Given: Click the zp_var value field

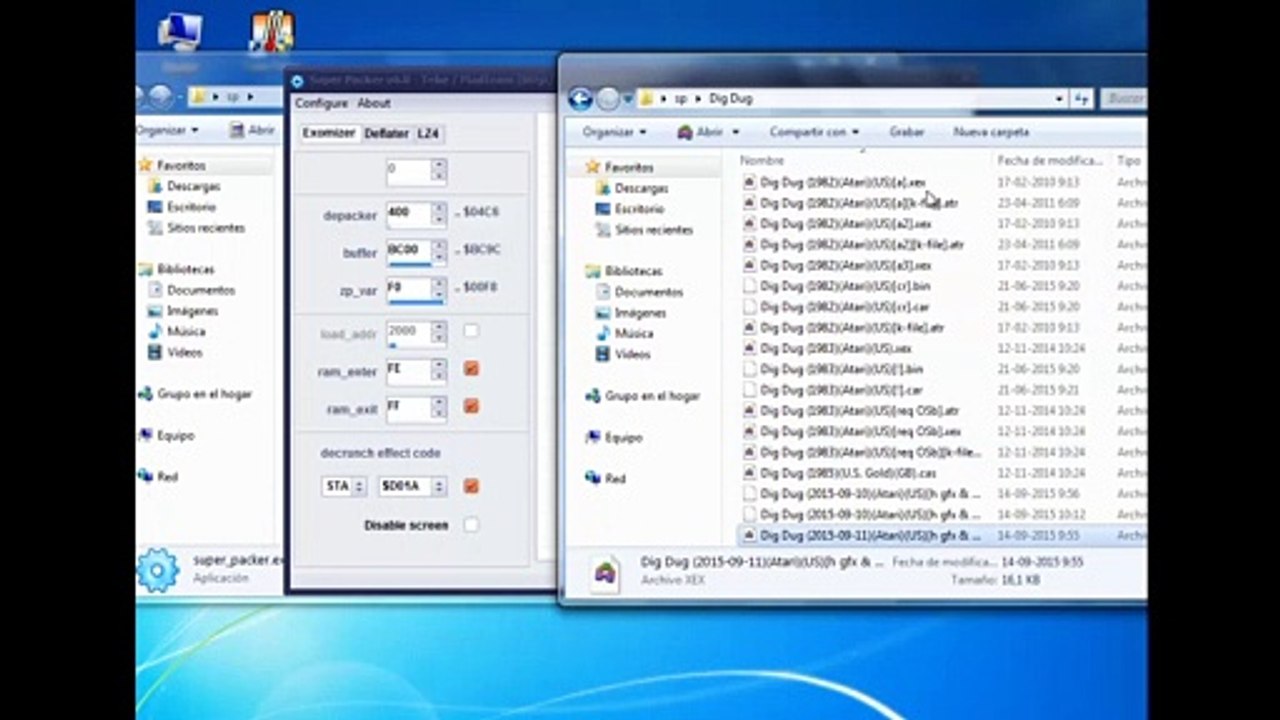Looking at the screenshot, I should (x=408, y=288).
